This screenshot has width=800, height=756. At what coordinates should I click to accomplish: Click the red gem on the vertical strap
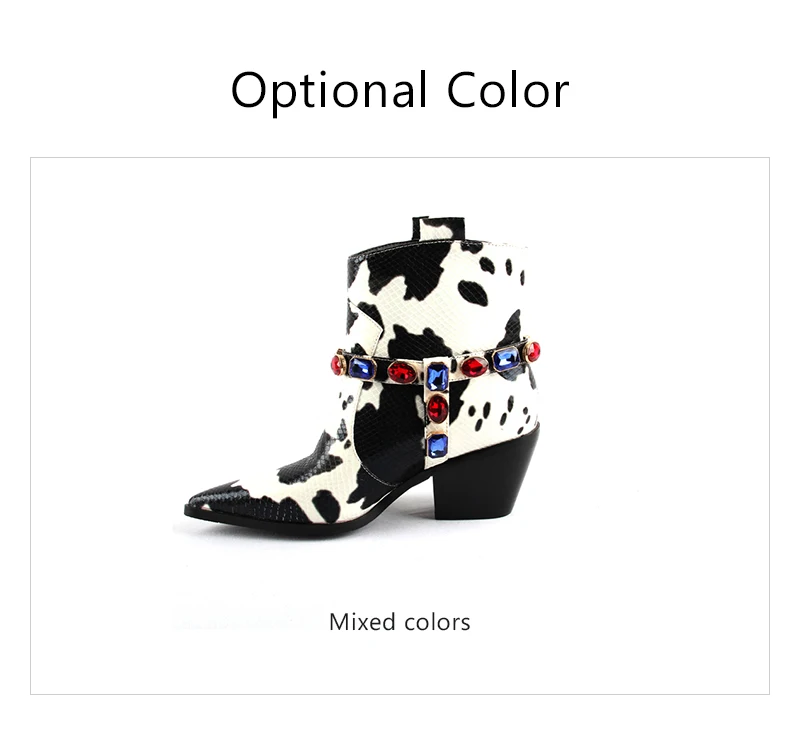(x=437, y=408)
